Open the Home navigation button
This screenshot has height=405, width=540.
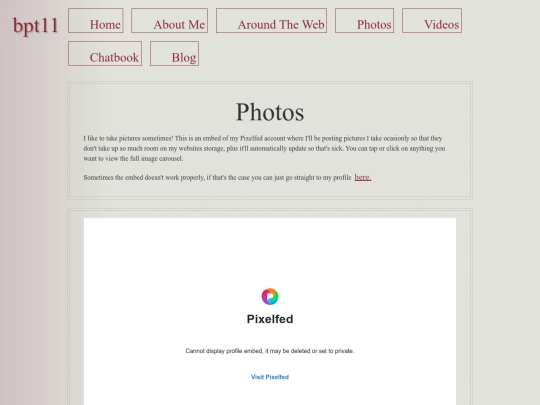click(96, 21)
